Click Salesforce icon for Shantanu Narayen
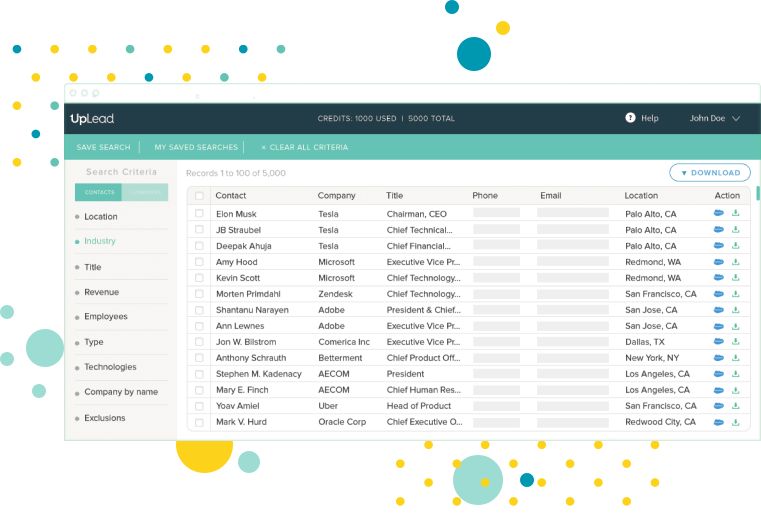761x516 pixels. (719, 310)
